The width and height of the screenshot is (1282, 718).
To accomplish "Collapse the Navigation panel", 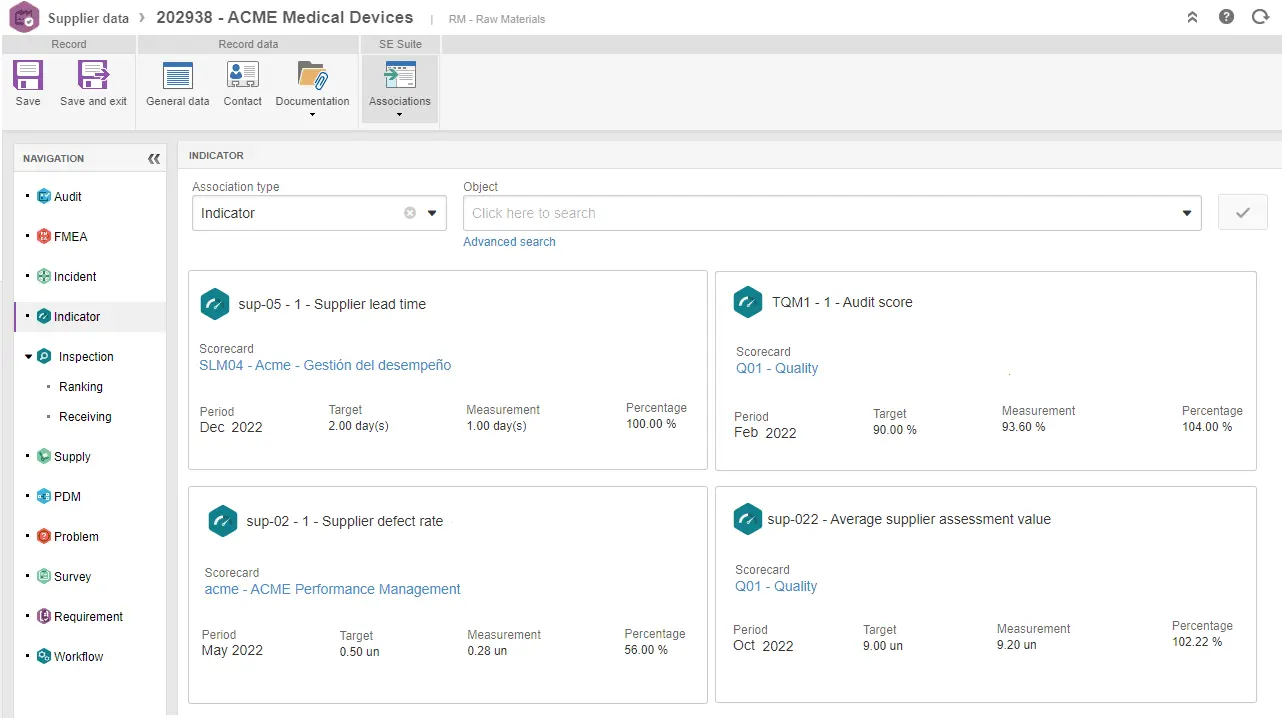I will tap(154, 158).
